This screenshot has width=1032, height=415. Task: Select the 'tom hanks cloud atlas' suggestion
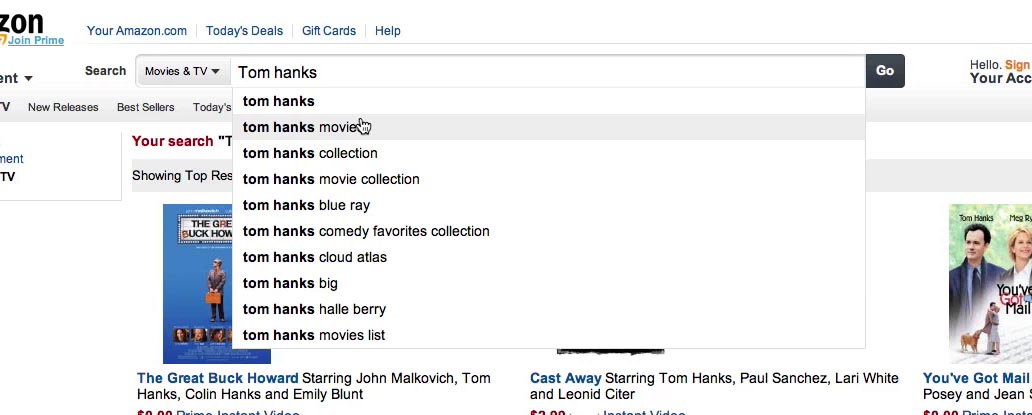pyautogui.click(x=314, y=257)
